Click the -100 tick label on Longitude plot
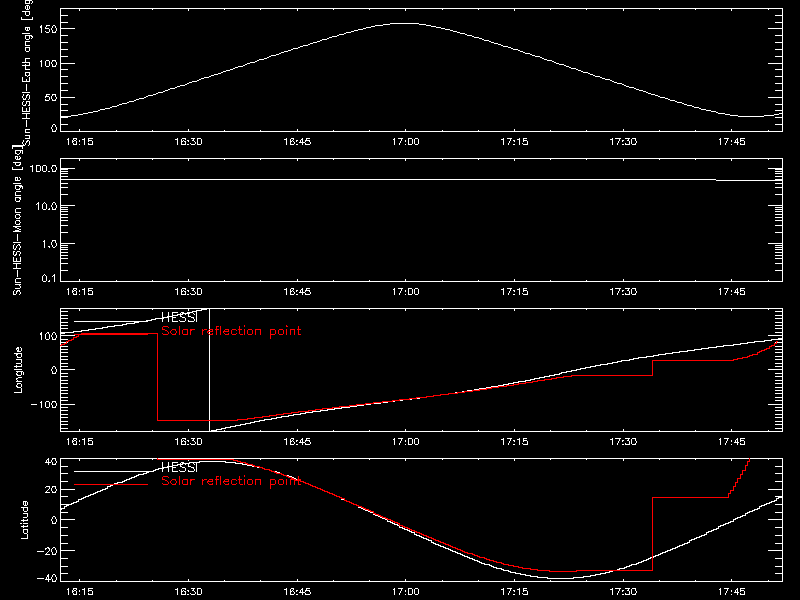800x600 pixels. coord(44,404)
